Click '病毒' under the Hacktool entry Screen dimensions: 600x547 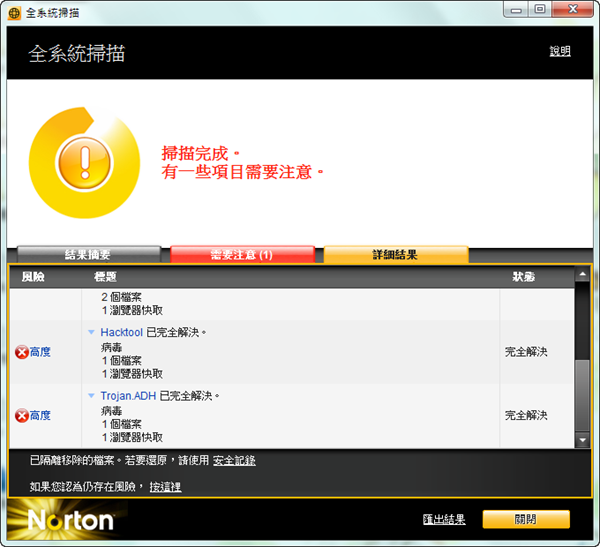point(111,348)
